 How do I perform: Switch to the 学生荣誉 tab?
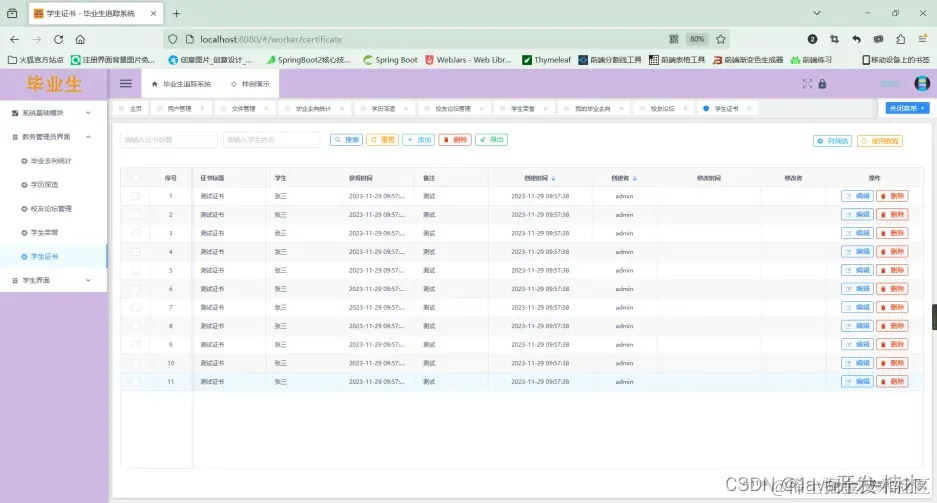(523, 109)
